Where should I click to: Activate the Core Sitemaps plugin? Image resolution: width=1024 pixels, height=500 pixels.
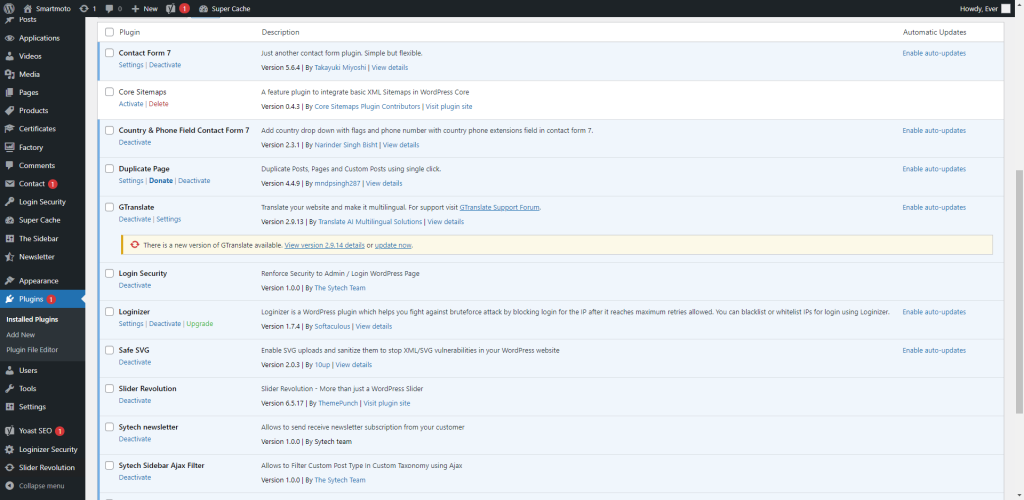131,104
